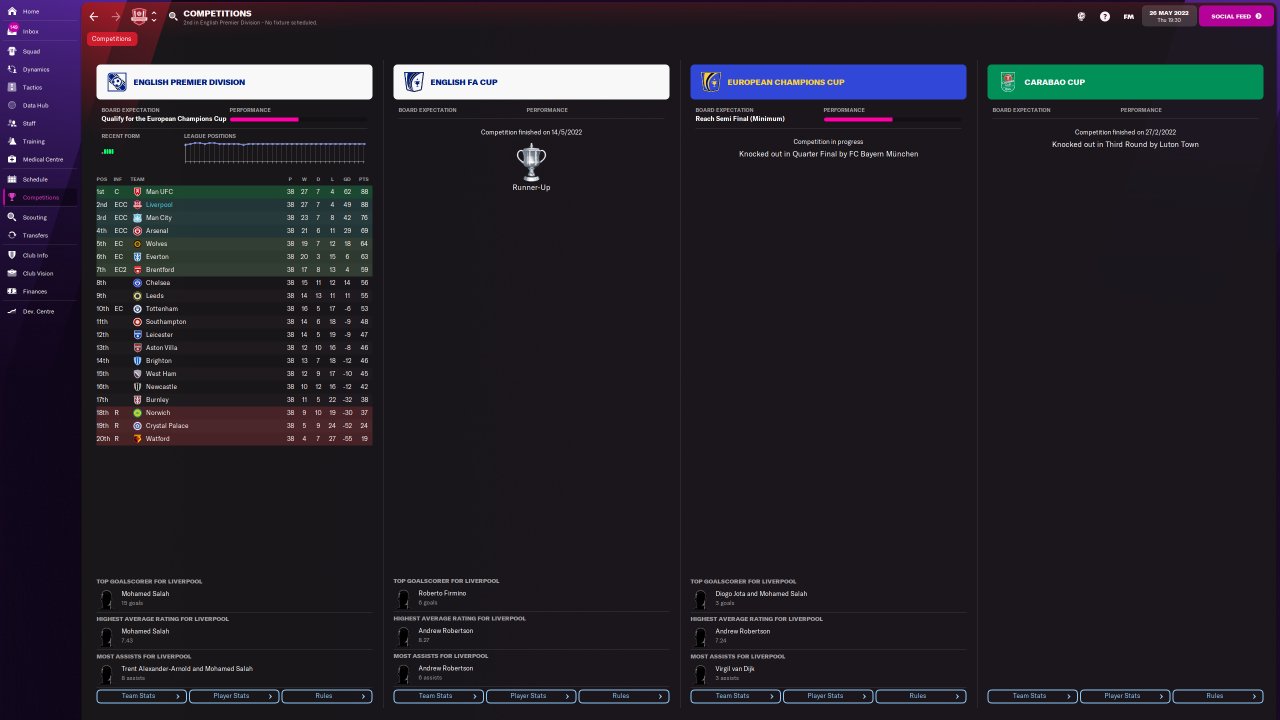Open the help question mark
Image resolution: width=1280 pixels, height=720 pixels.
(x=1105, y=16)
